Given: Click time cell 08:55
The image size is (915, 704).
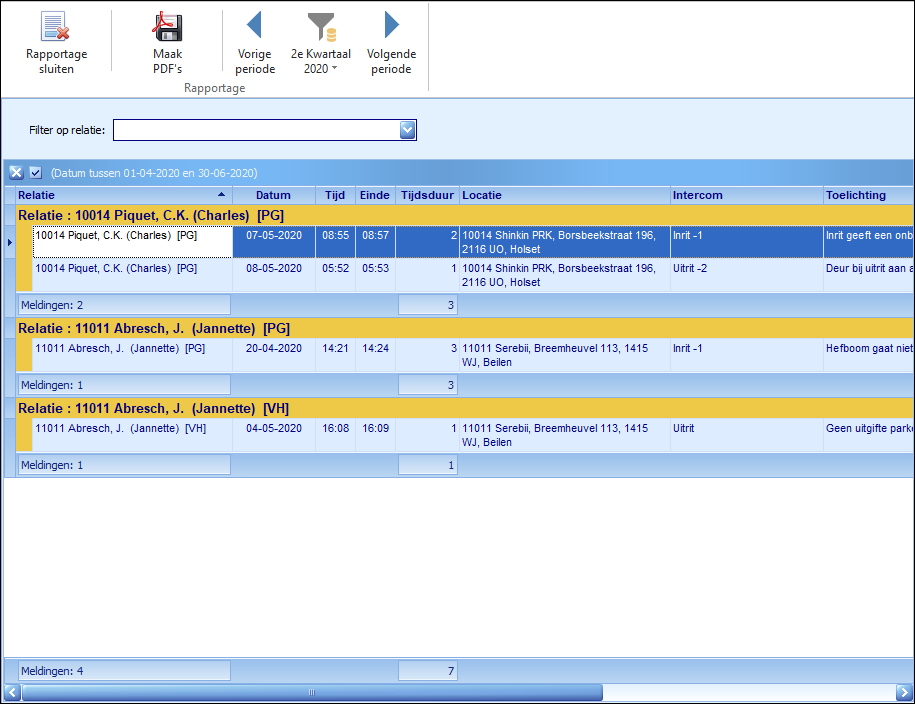Looking at the screenshot, I should tap(335, 242).
